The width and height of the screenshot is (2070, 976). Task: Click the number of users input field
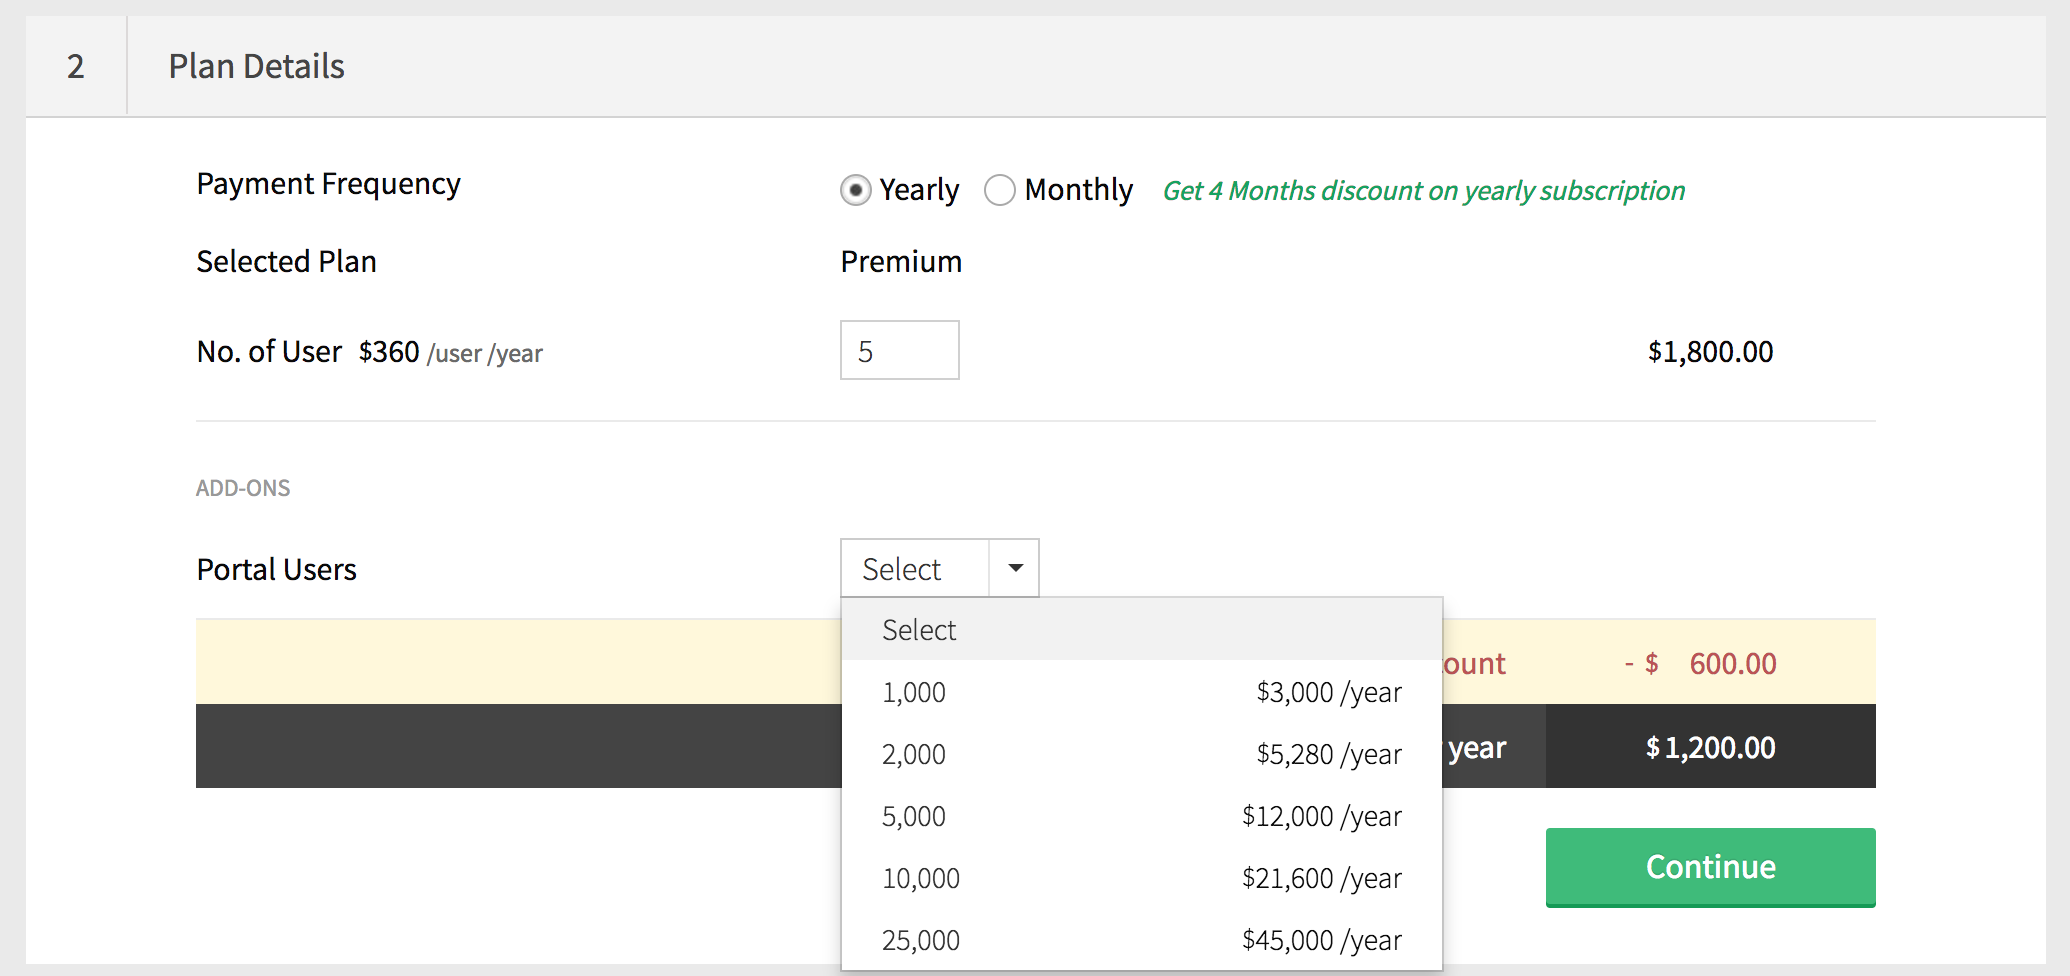[899, 351]
